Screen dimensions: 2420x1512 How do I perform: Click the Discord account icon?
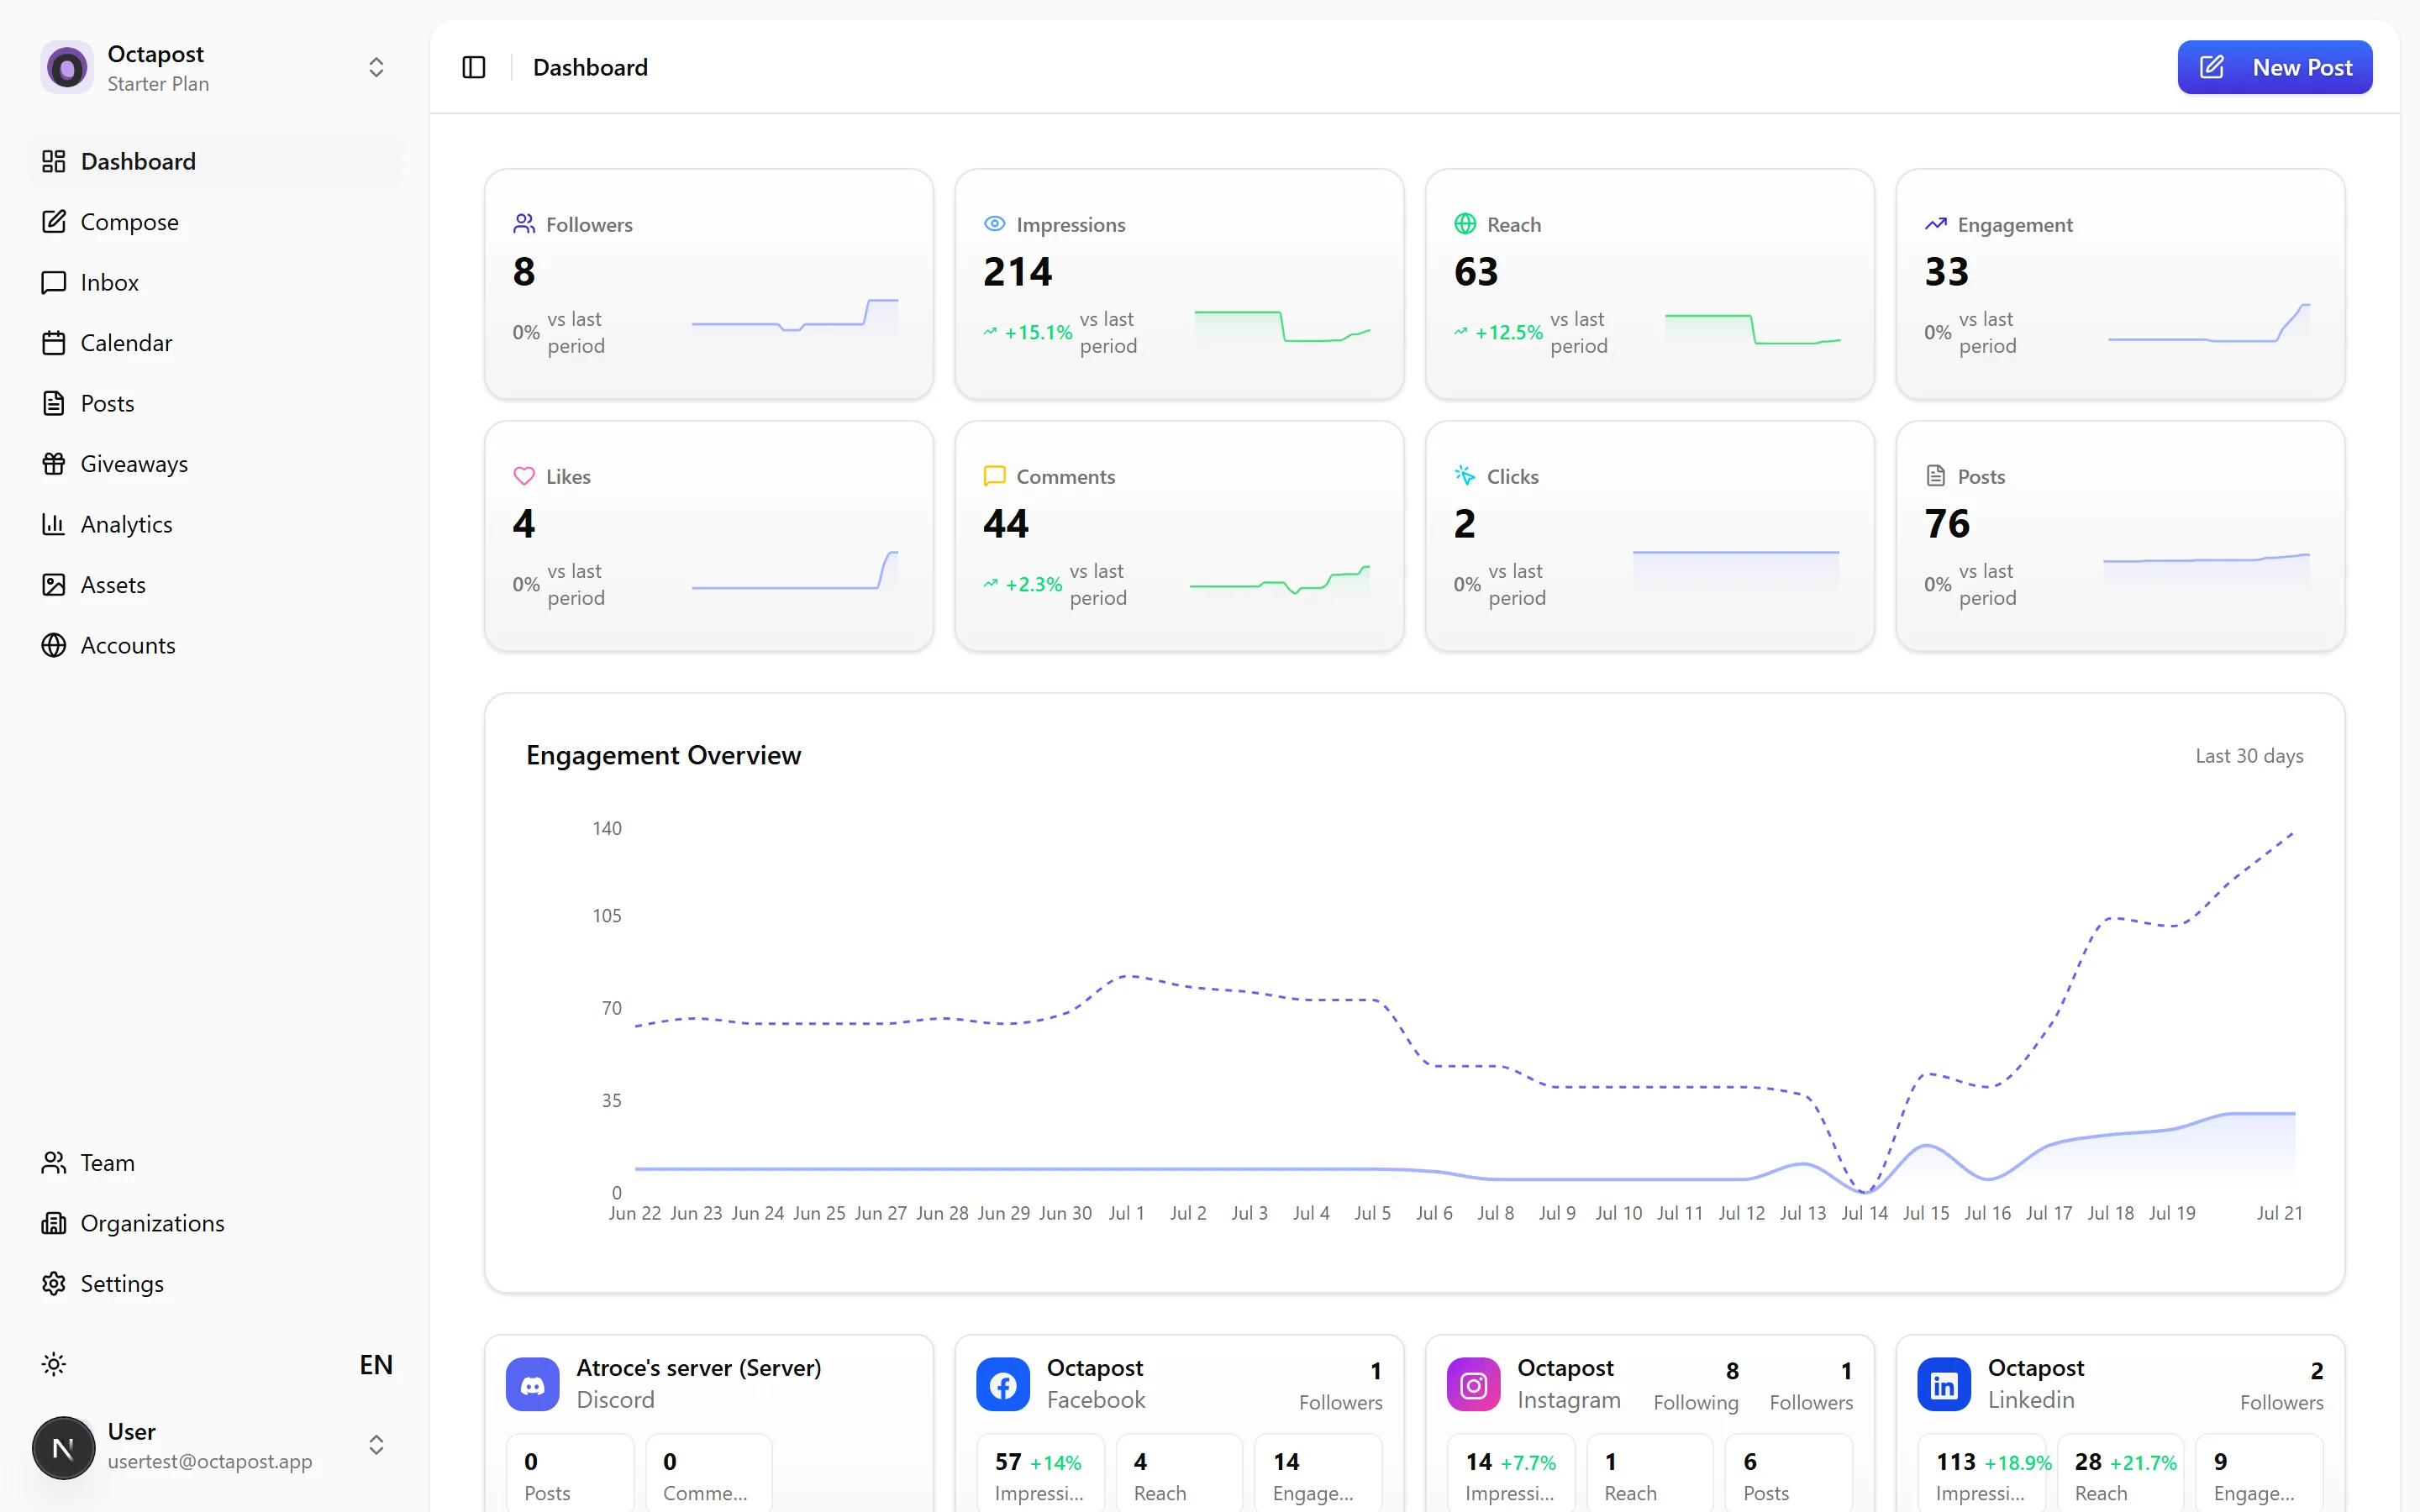point(532,1384)
